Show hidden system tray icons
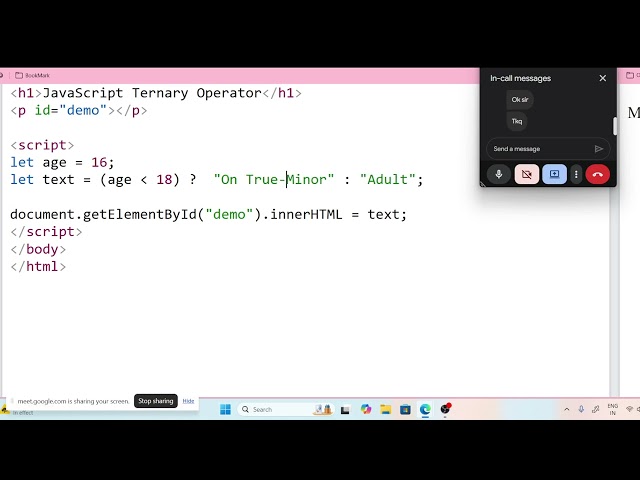This screenshot has height=480, width=640. (567, 409)
